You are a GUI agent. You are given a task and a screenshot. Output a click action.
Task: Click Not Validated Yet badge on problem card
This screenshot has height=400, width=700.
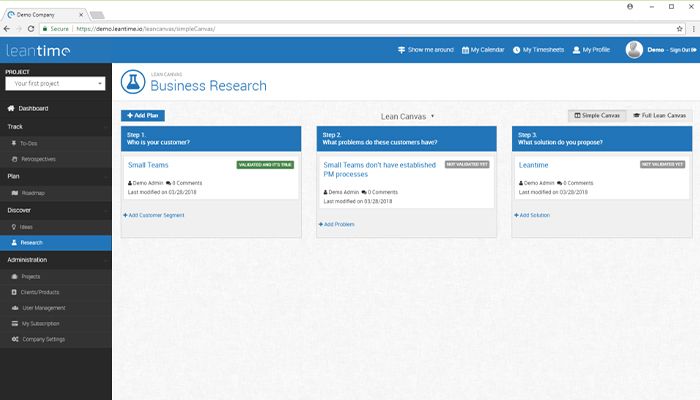click(x=467, y=164)
